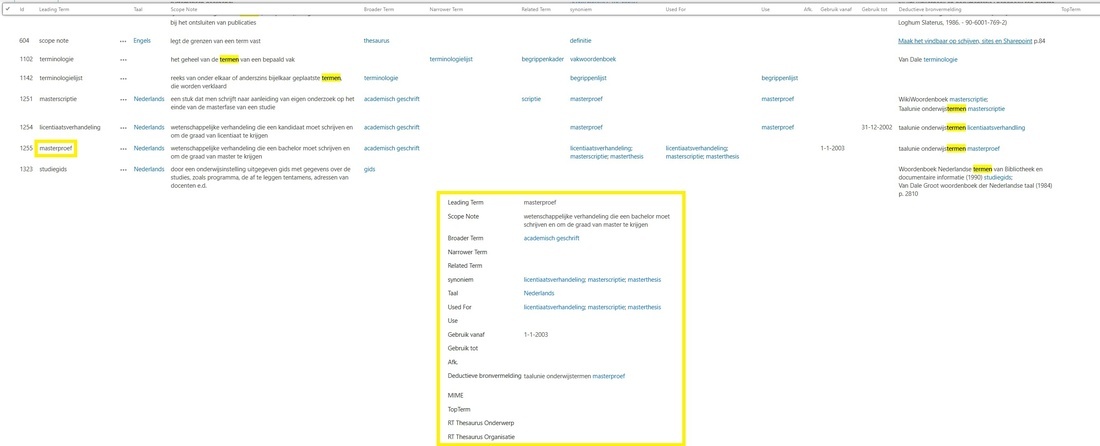Open the Narrower Term column header
Image resolution: width=1100 pixels, height=446 pixels.
click(x=446, y=9)
